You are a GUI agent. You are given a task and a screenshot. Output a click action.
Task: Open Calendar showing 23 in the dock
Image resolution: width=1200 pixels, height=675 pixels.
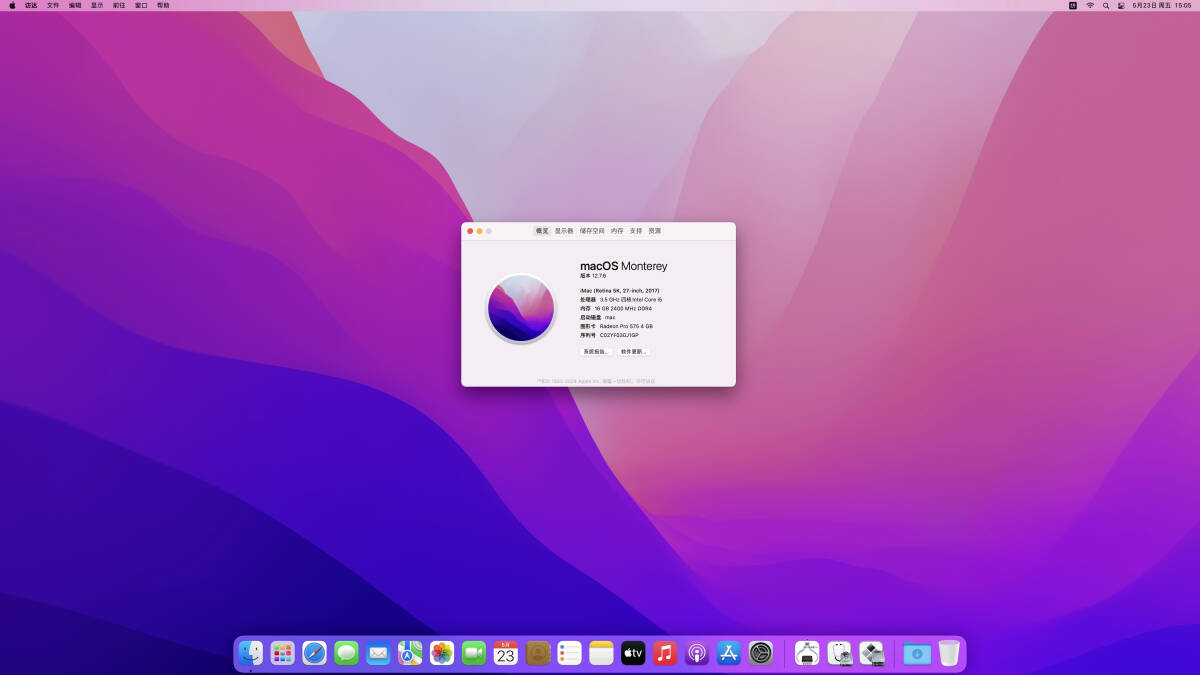(x=506, y=653)
